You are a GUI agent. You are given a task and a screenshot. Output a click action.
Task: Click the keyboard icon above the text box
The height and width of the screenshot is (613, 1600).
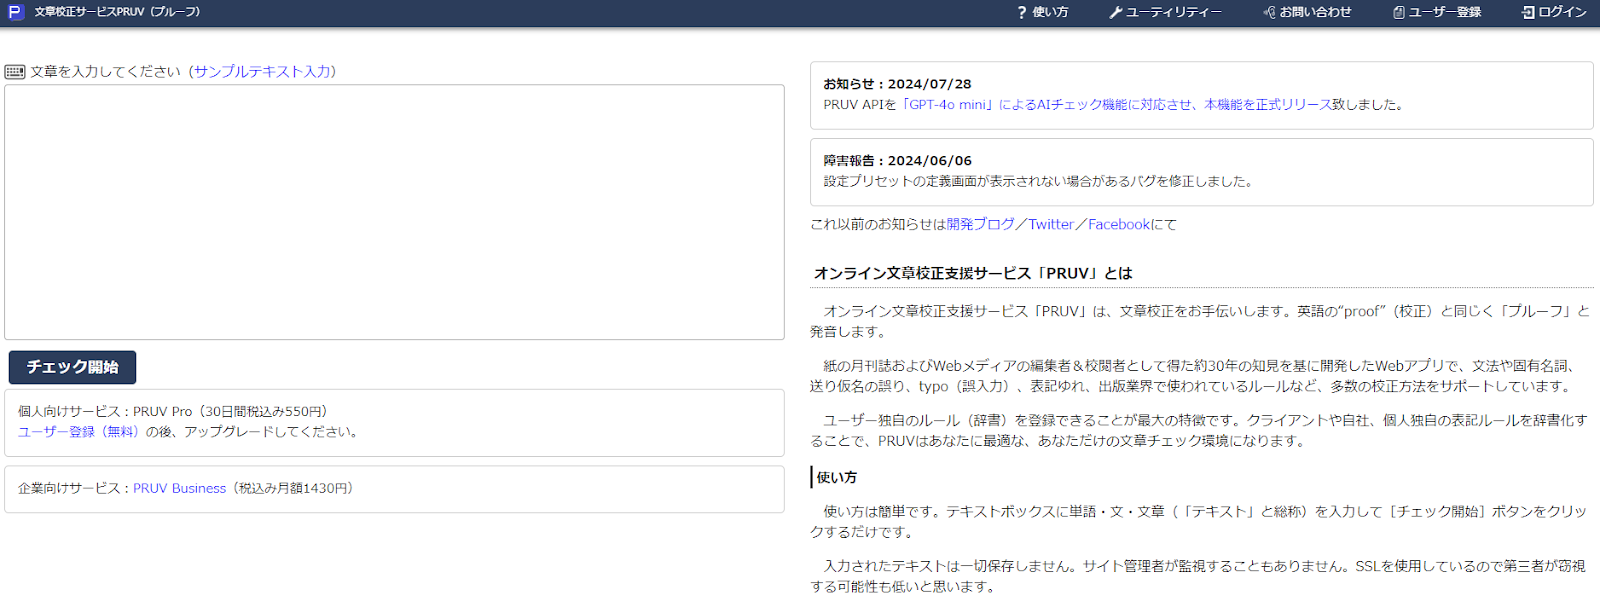coord(15,72)
